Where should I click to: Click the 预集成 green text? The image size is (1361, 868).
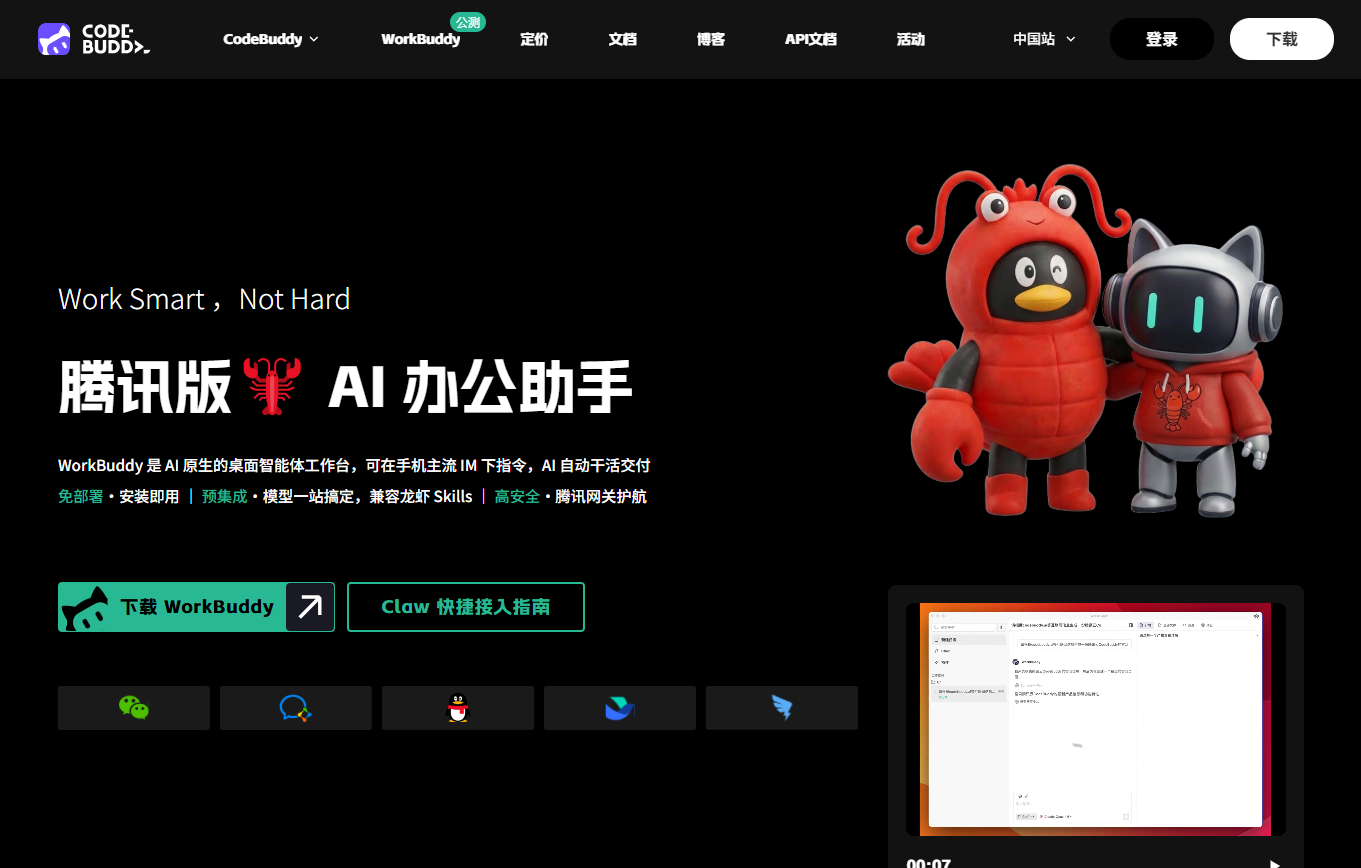pos(224,496)
